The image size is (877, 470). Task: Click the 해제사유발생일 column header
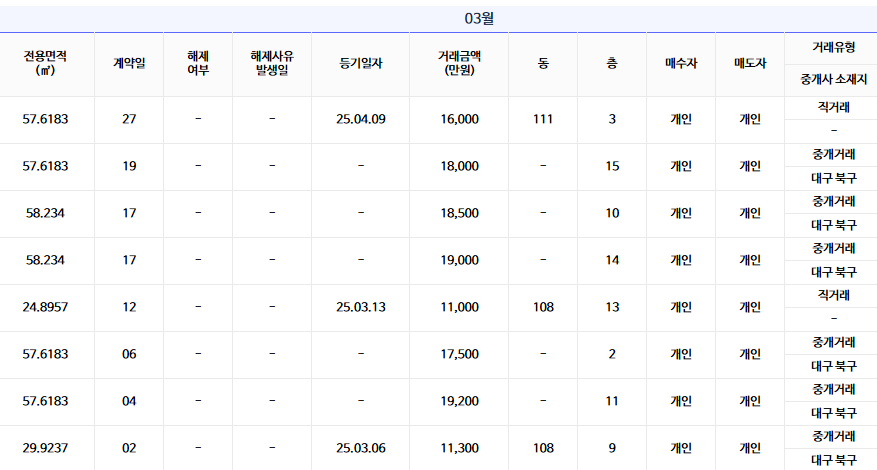tap(272, 63)
